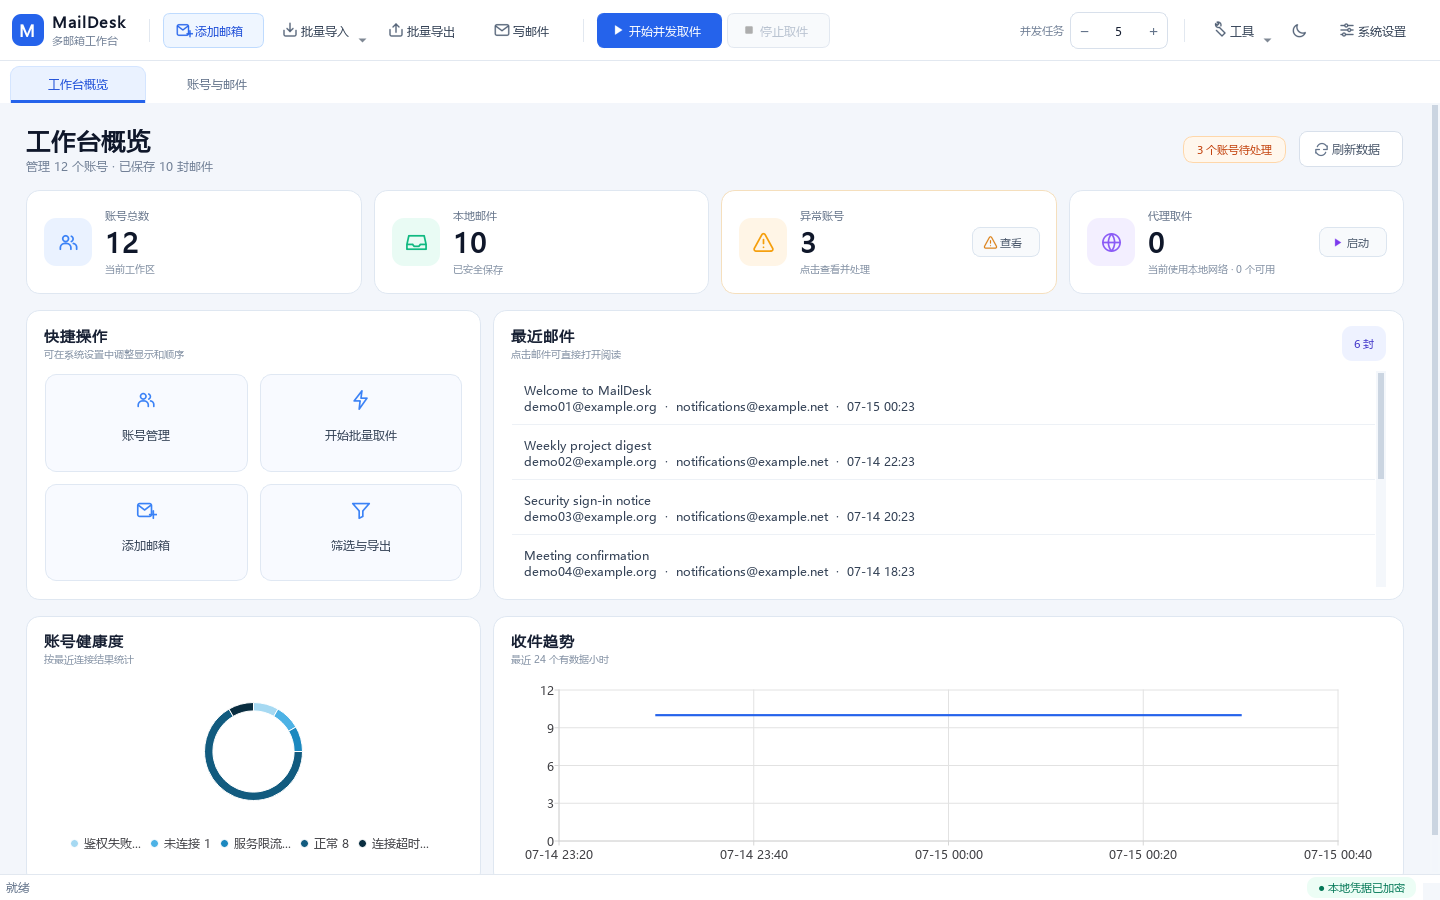Click the 连接超时 legend entry
This screenshot has height=900, width=1440.
(394, 844)
